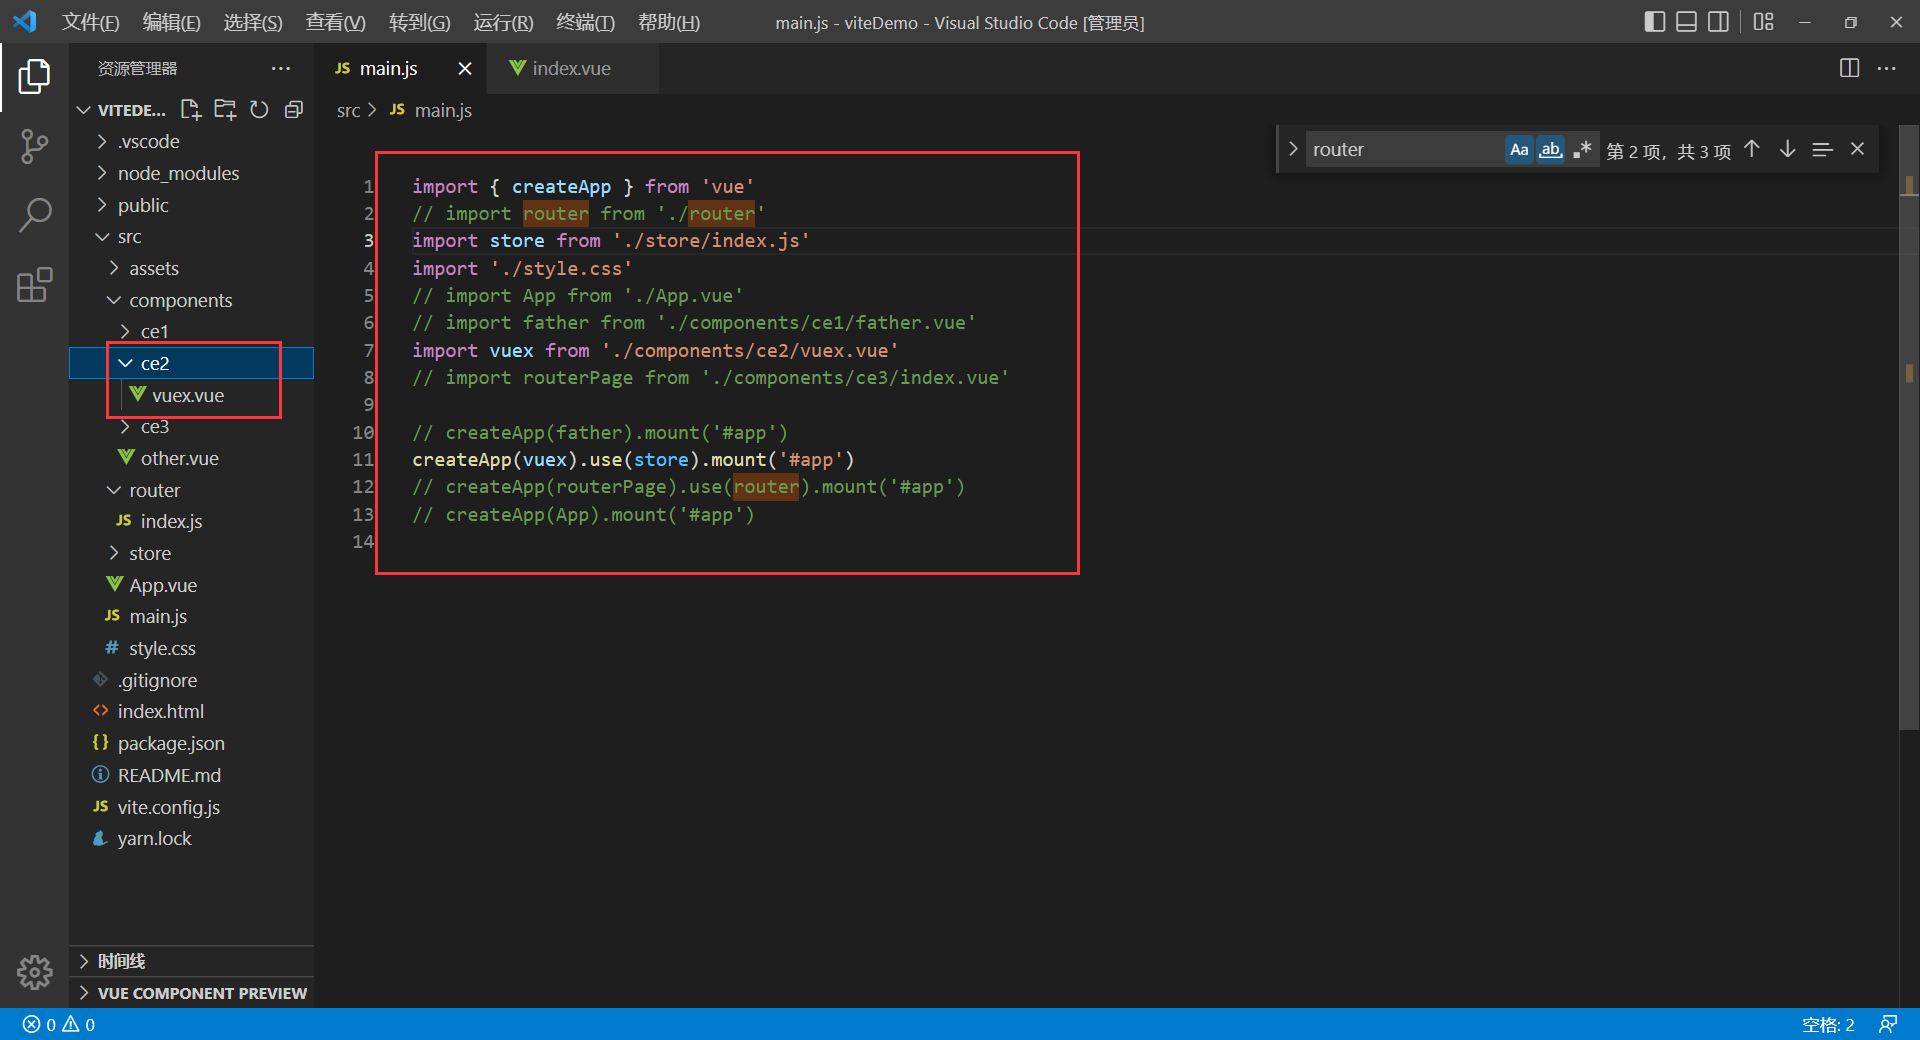
Task: Collapse all folders in explorer
Action: click(293, 110)
